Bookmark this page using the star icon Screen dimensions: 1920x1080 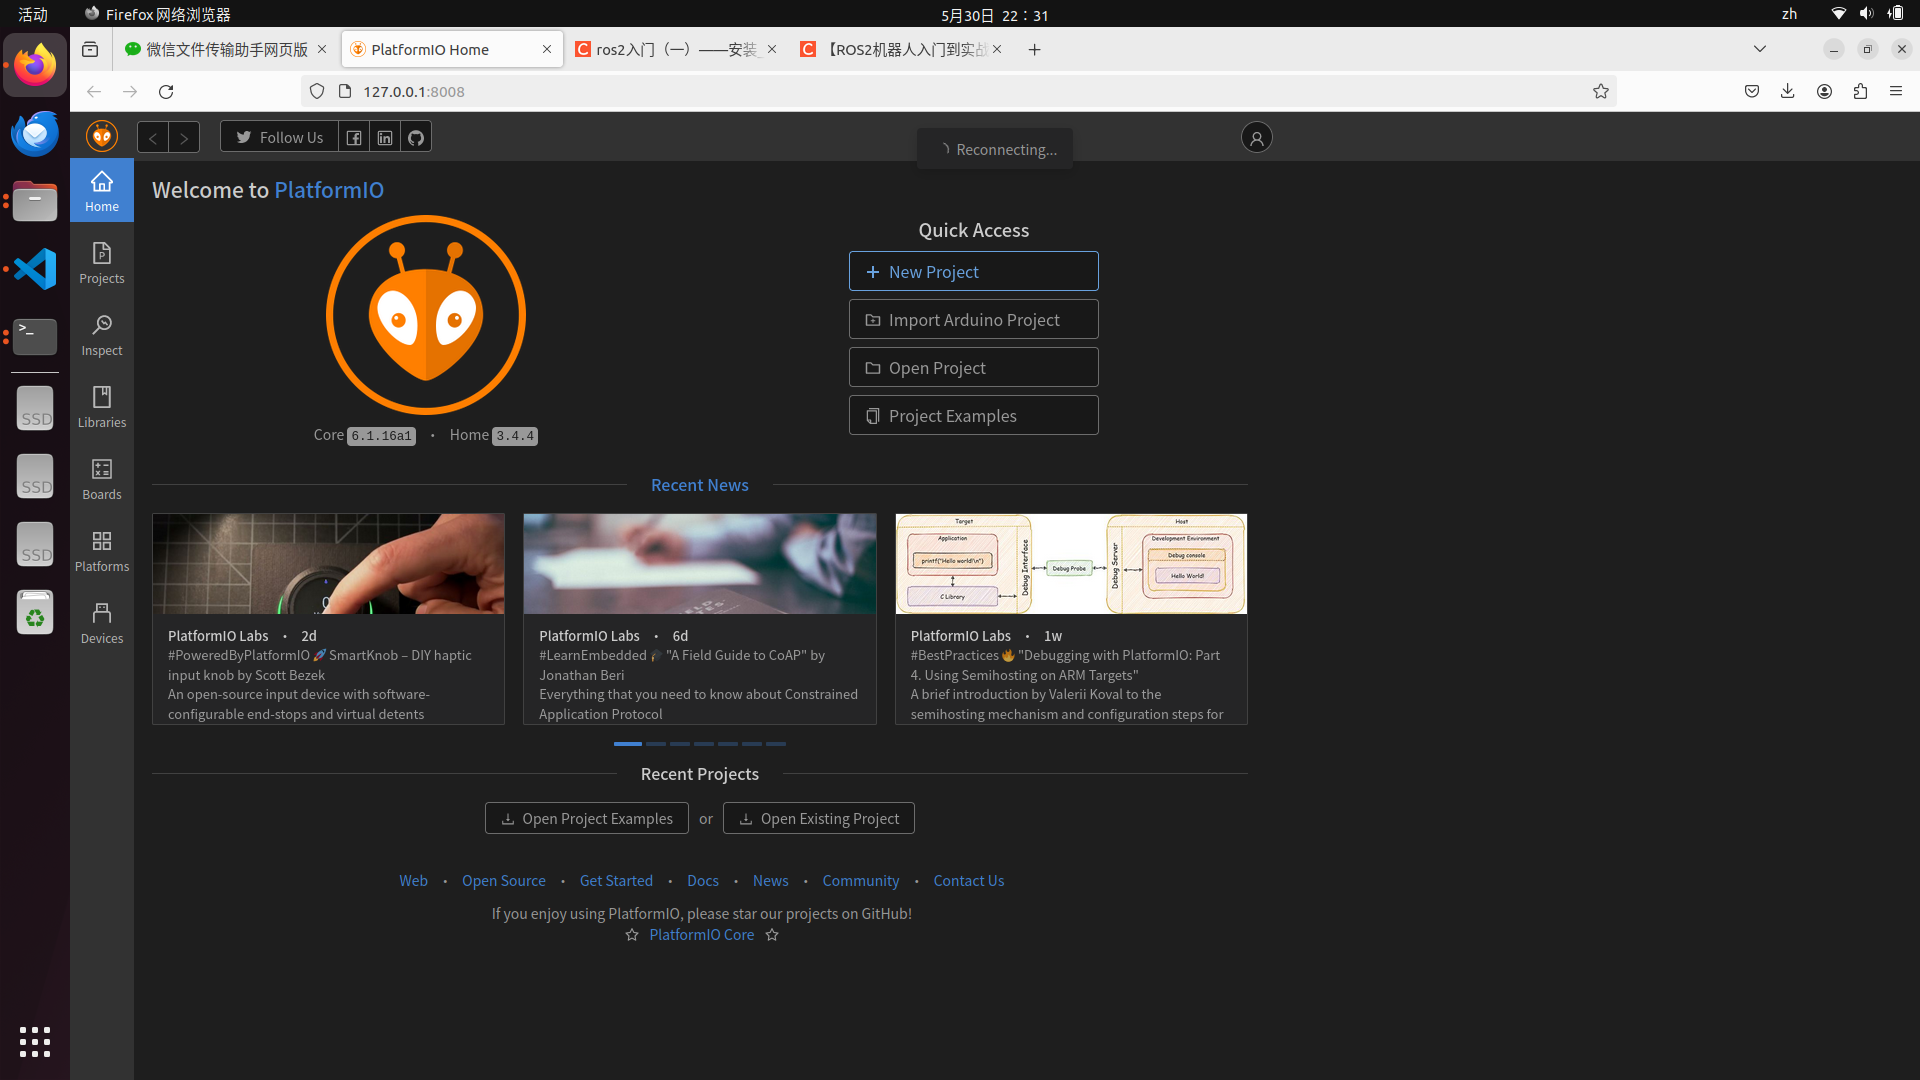[1600, 91]
